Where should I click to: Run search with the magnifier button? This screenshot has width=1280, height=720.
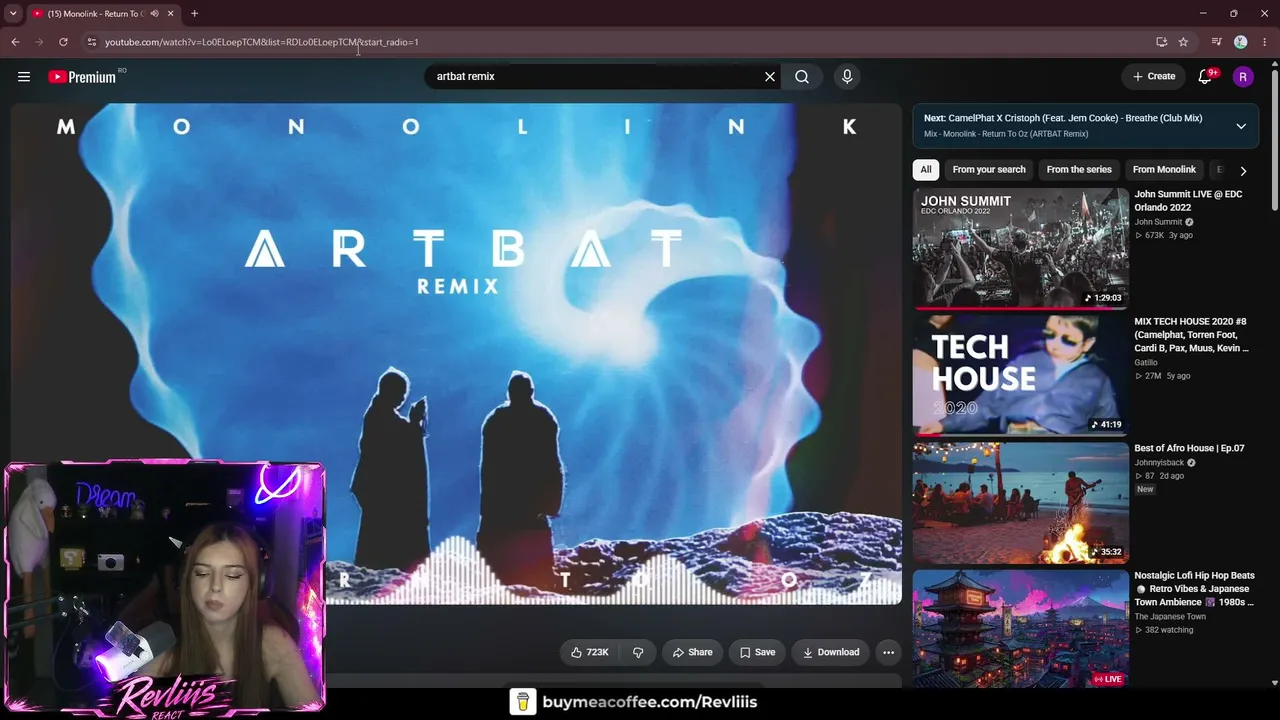click(802, 77)
